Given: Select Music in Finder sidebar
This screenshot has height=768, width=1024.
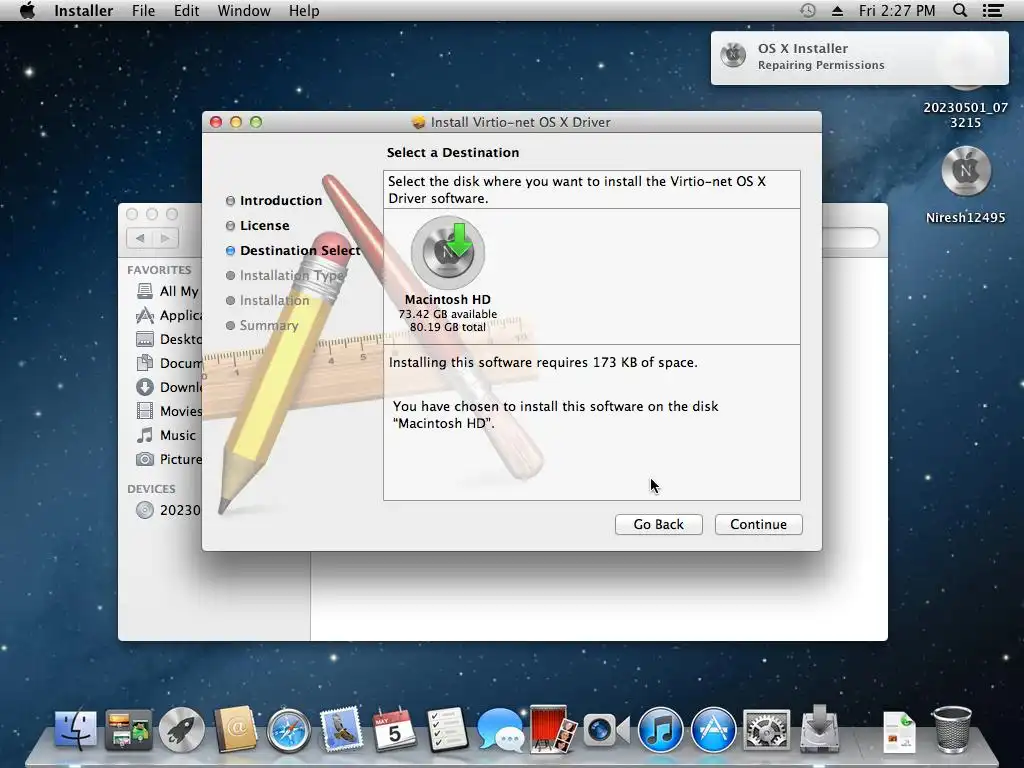Looking at the screenshot, I should (166, 435).
